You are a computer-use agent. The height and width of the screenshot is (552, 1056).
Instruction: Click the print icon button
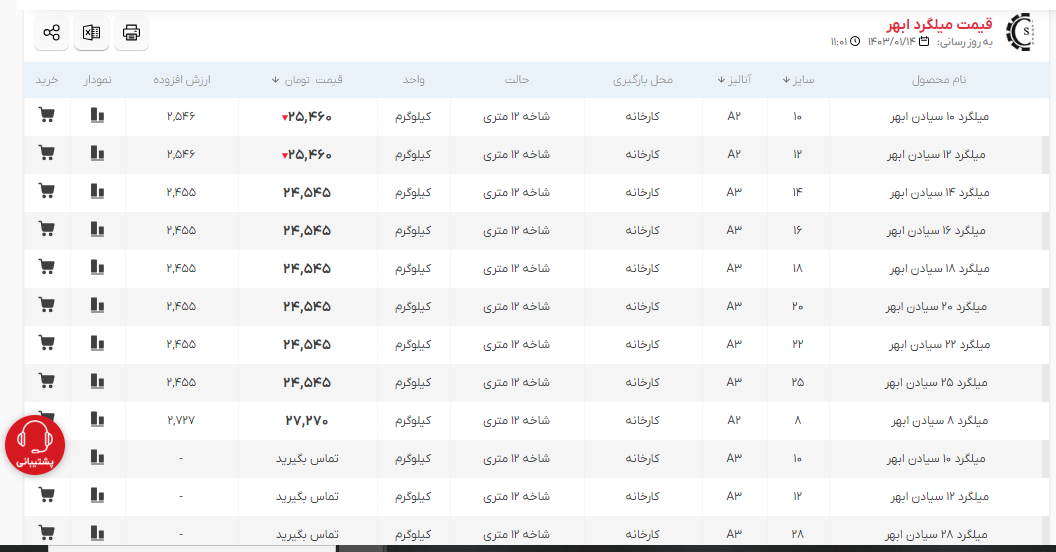click(131, 33)
